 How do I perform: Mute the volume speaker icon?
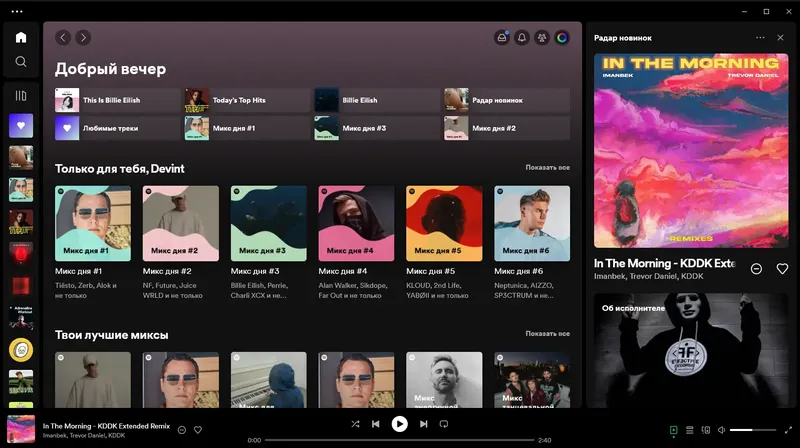(x=721, y=430)
